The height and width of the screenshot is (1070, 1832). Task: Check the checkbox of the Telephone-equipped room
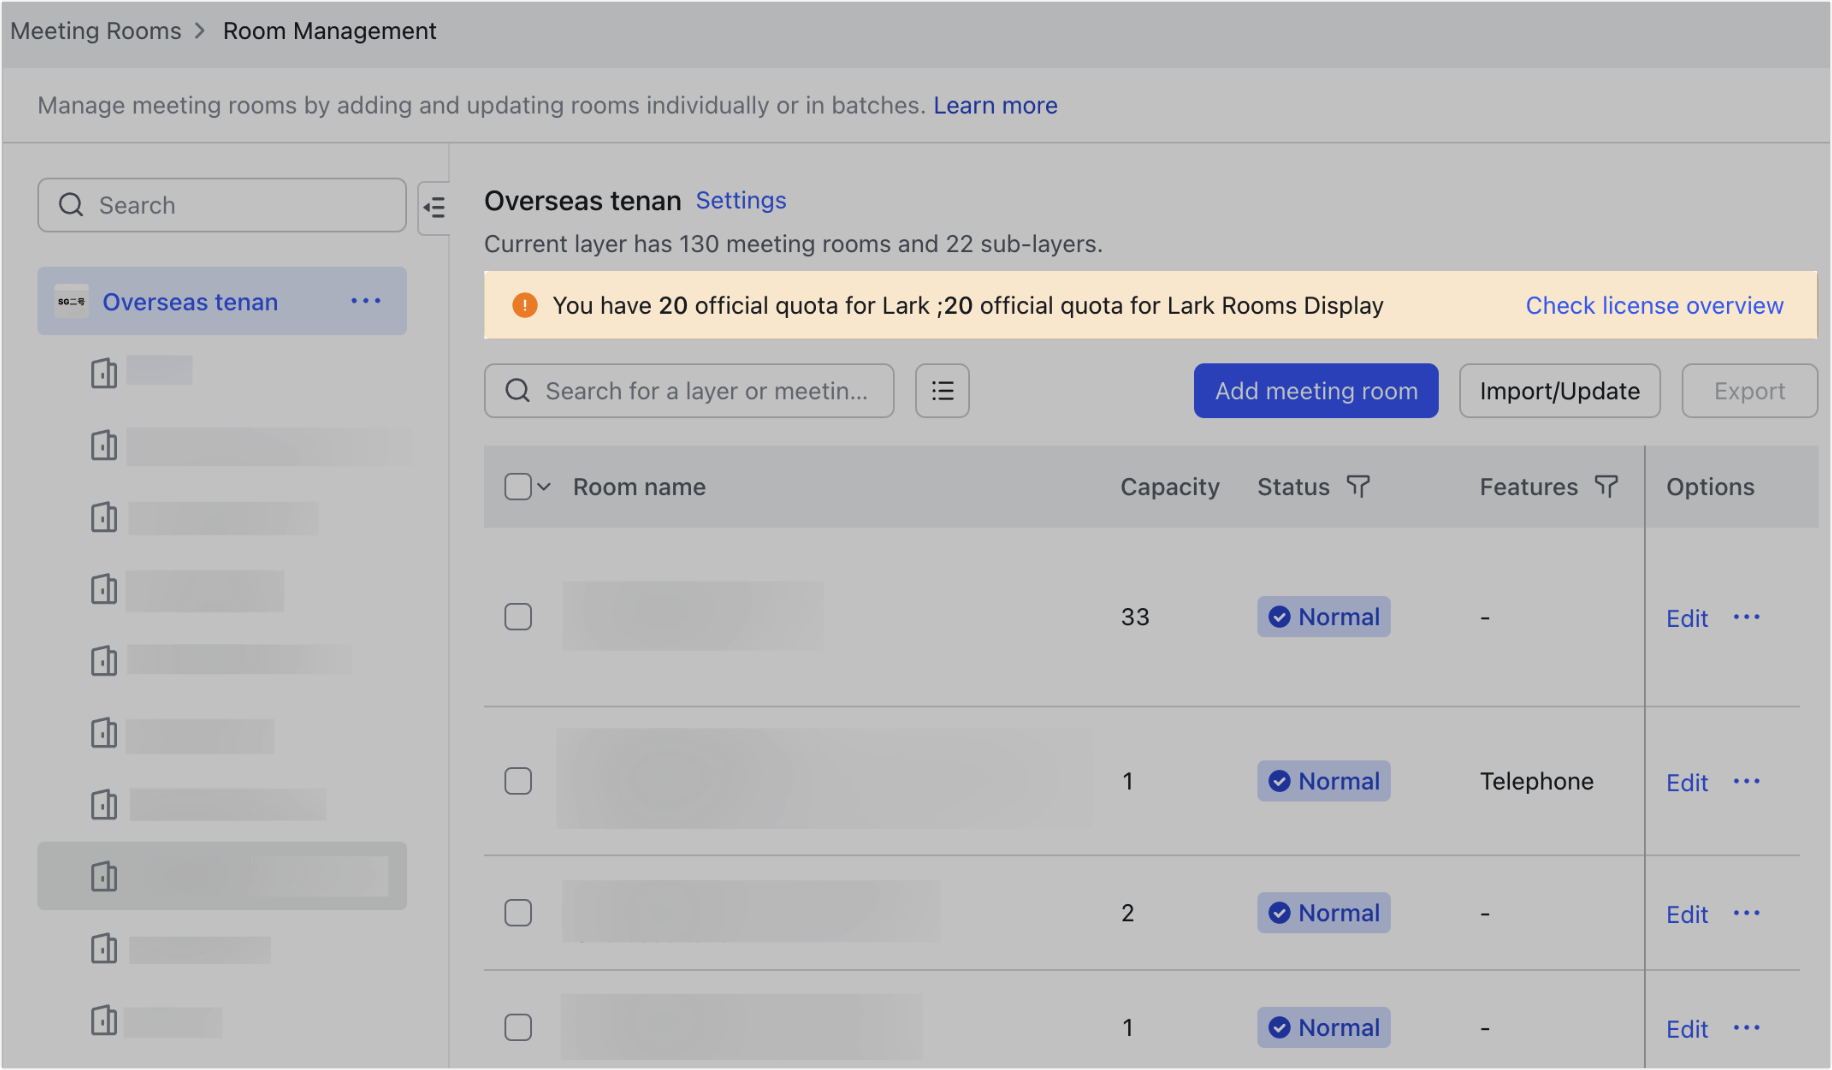click(x=517, y=781)
